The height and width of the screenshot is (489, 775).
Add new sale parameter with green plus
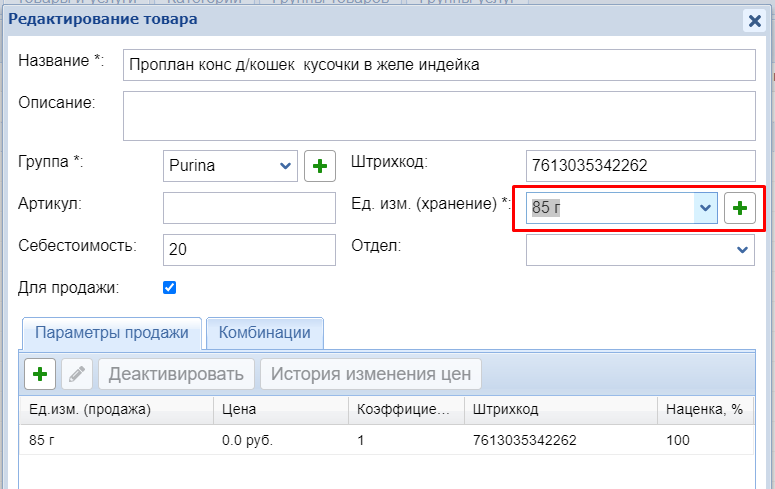click(x=40, y=374)
